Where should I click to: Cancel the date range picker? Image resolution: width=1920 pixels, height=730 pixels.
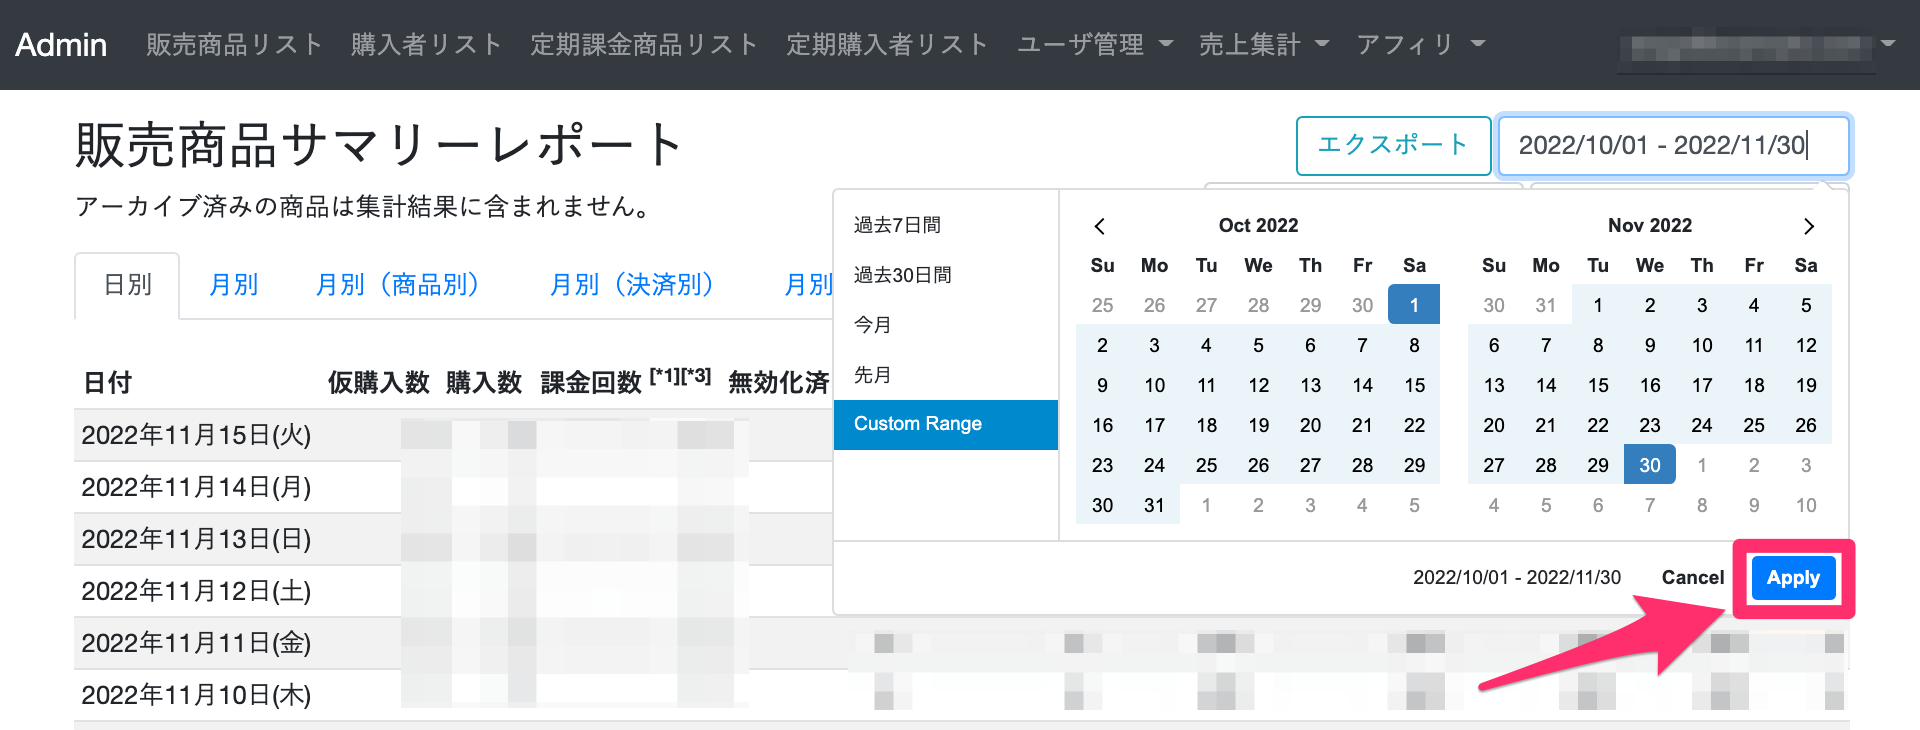pyautogui.click(x=1692, y=578)
